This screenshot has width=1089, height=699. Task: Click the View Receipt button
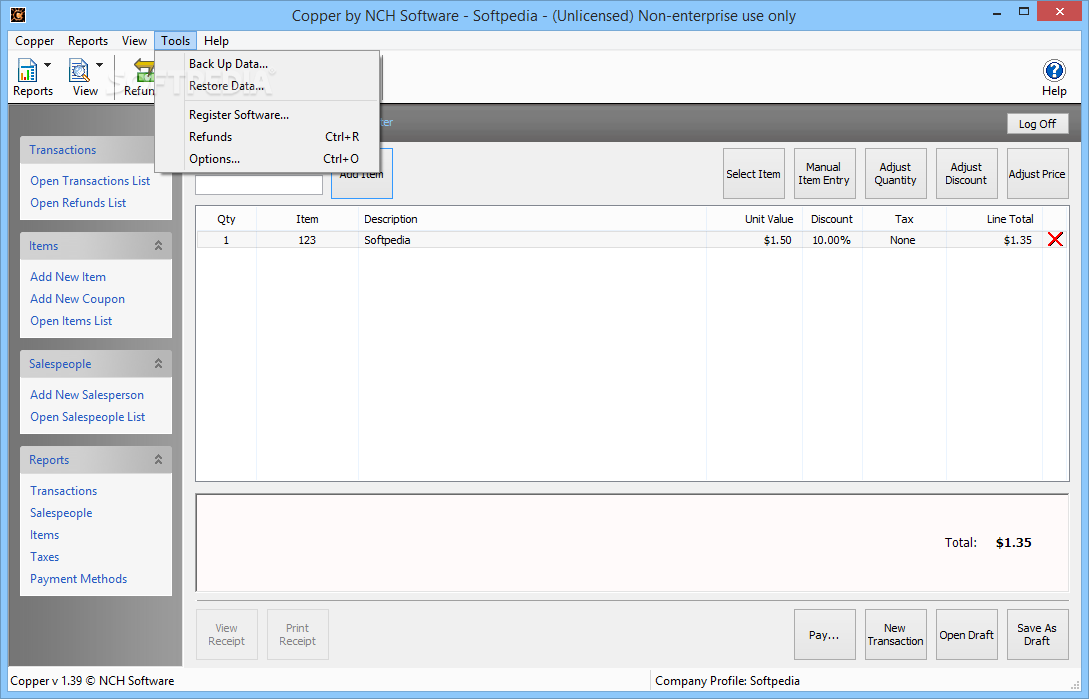tap(226, 634)
